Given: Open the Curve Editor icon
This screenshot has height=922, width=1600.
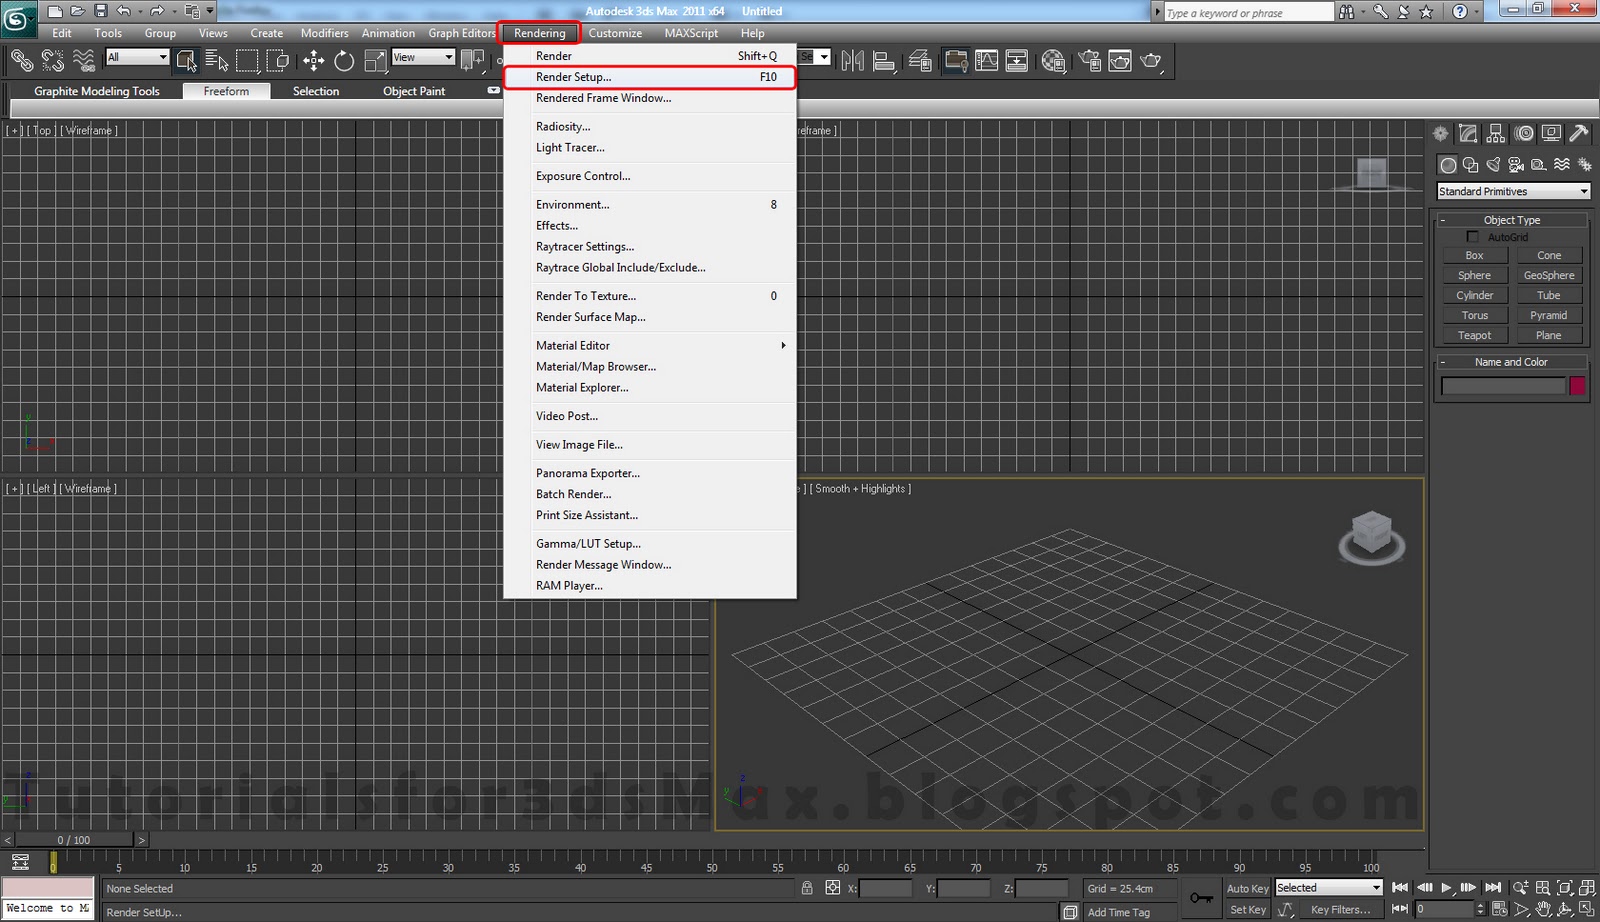Looking at the screenshot, I should [x=987, y=61].
